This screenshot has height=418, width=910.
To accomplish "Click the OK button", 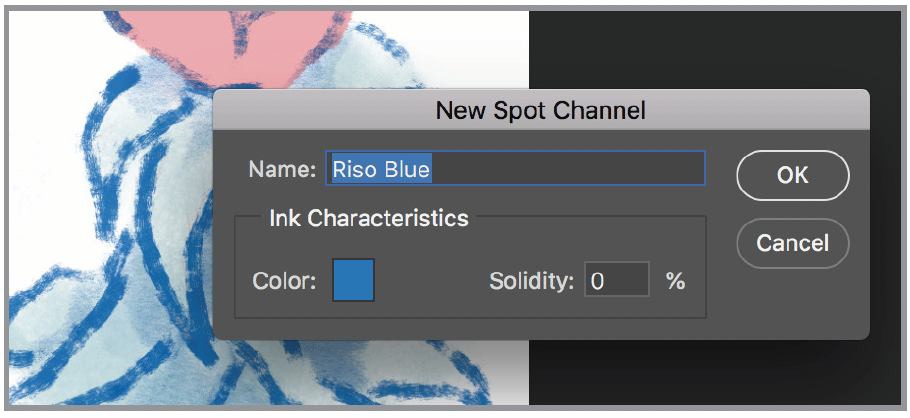I will pos(792,175).
